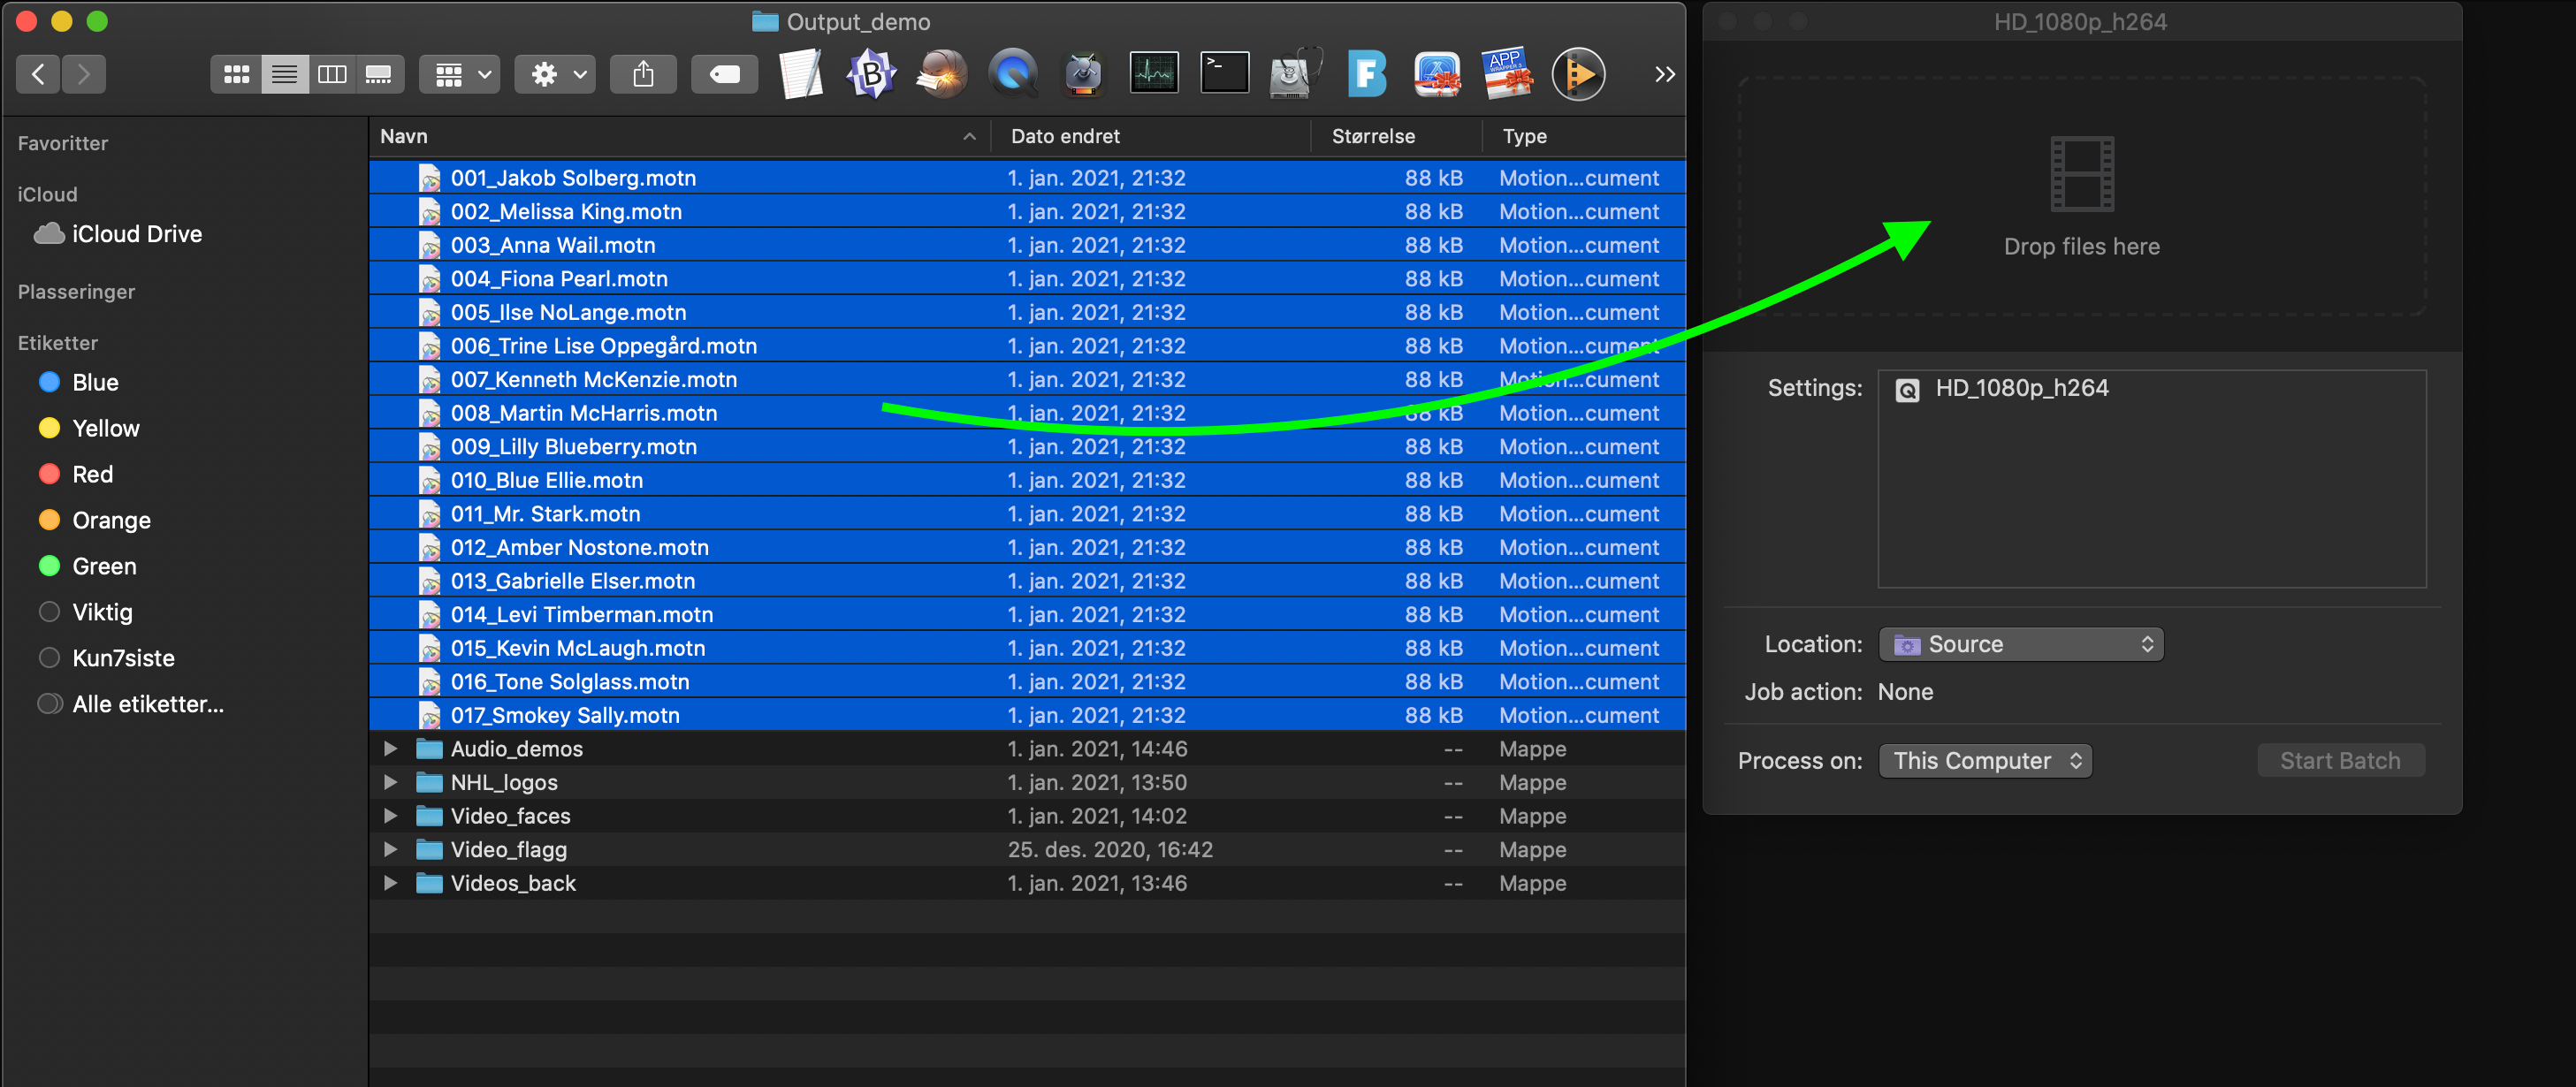Switch Finder to gallery view
This screenshot has height=1087, width=2576.
(379, 74)
